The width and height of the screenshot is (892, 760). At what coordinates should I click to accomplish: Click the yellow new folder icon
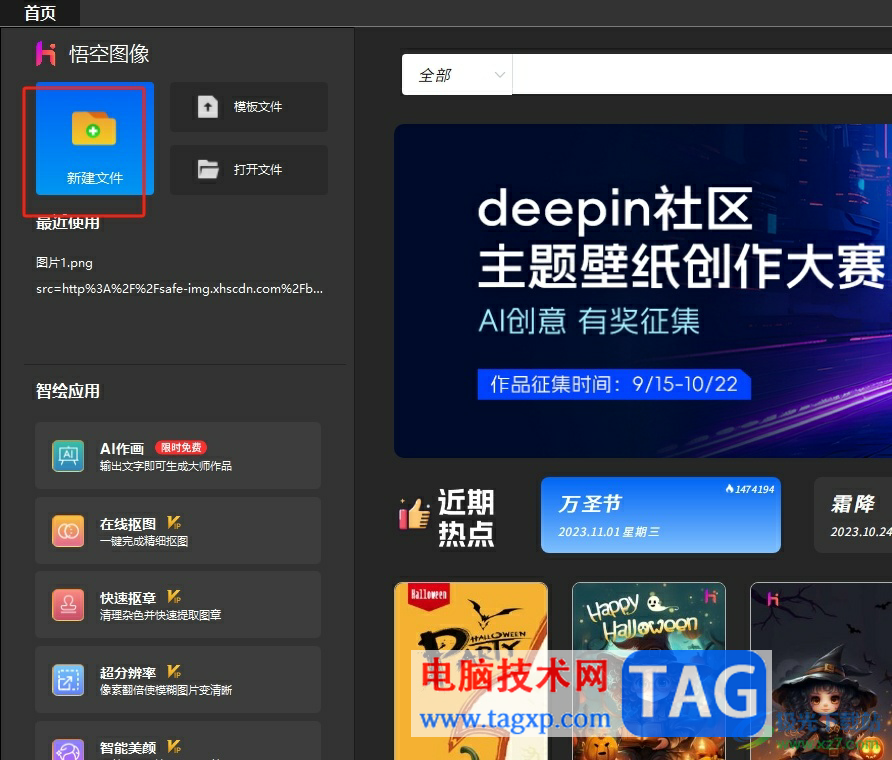point(94,128)
